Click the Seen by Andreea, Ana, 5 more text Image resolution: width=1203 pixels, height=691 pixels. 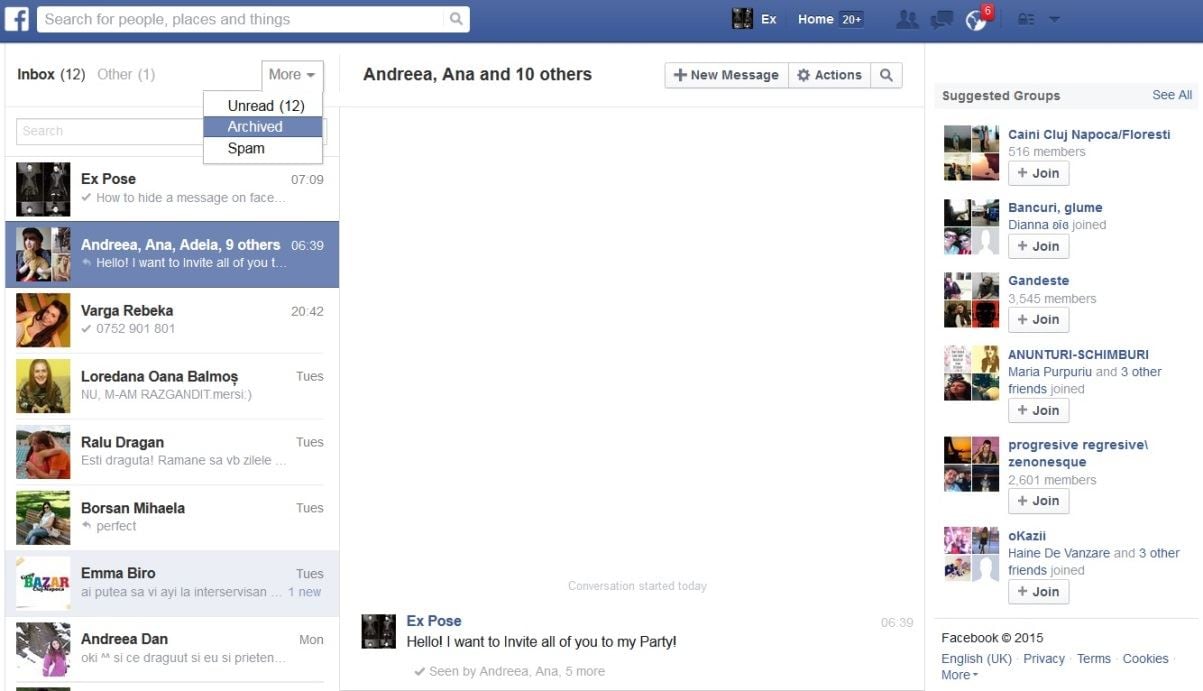click(x=509, y=671)
